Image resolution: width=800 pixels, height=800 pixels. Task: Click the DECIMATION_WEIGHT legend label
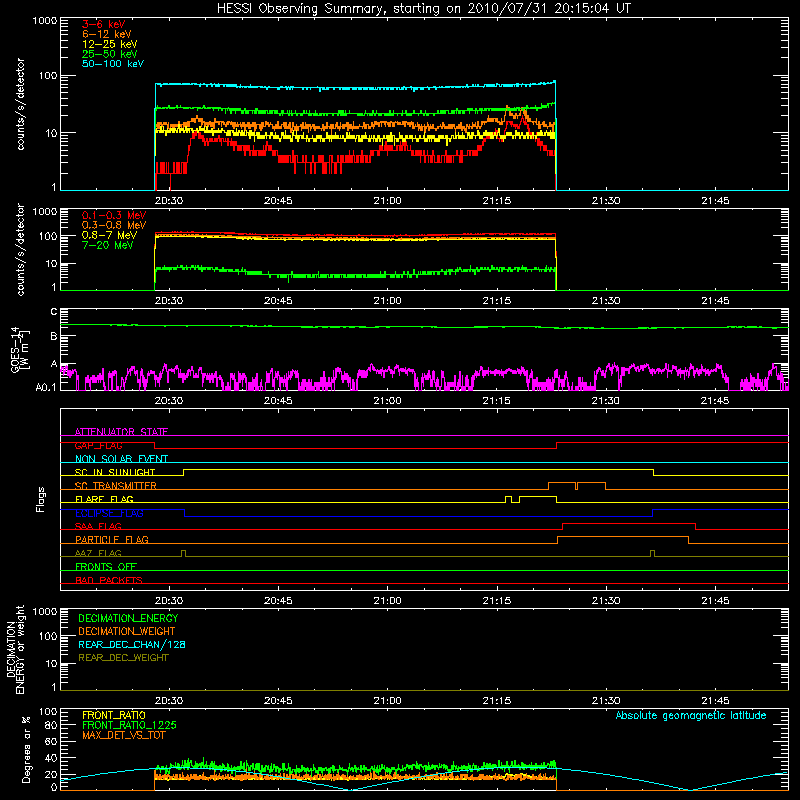127,631
